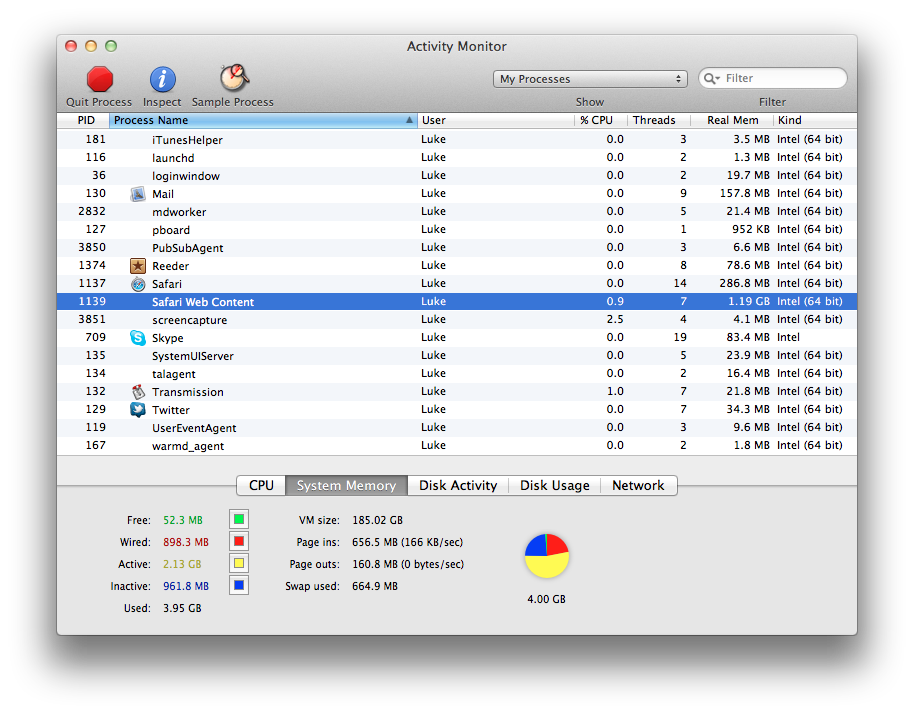Click PID 2832 in the list
The width and height of the screenshot is (914, 714).
[92, 212]
